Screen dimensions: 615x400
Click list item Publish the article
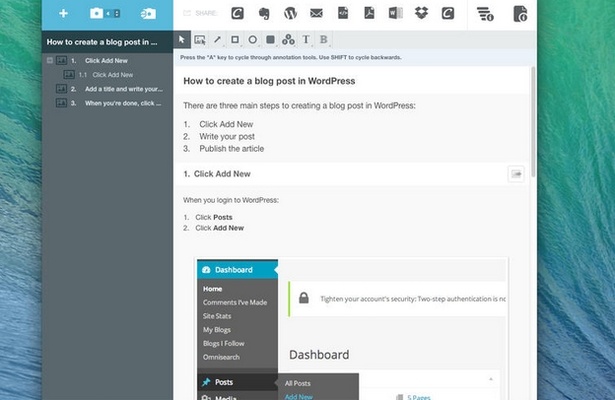(x=231, y=149)
